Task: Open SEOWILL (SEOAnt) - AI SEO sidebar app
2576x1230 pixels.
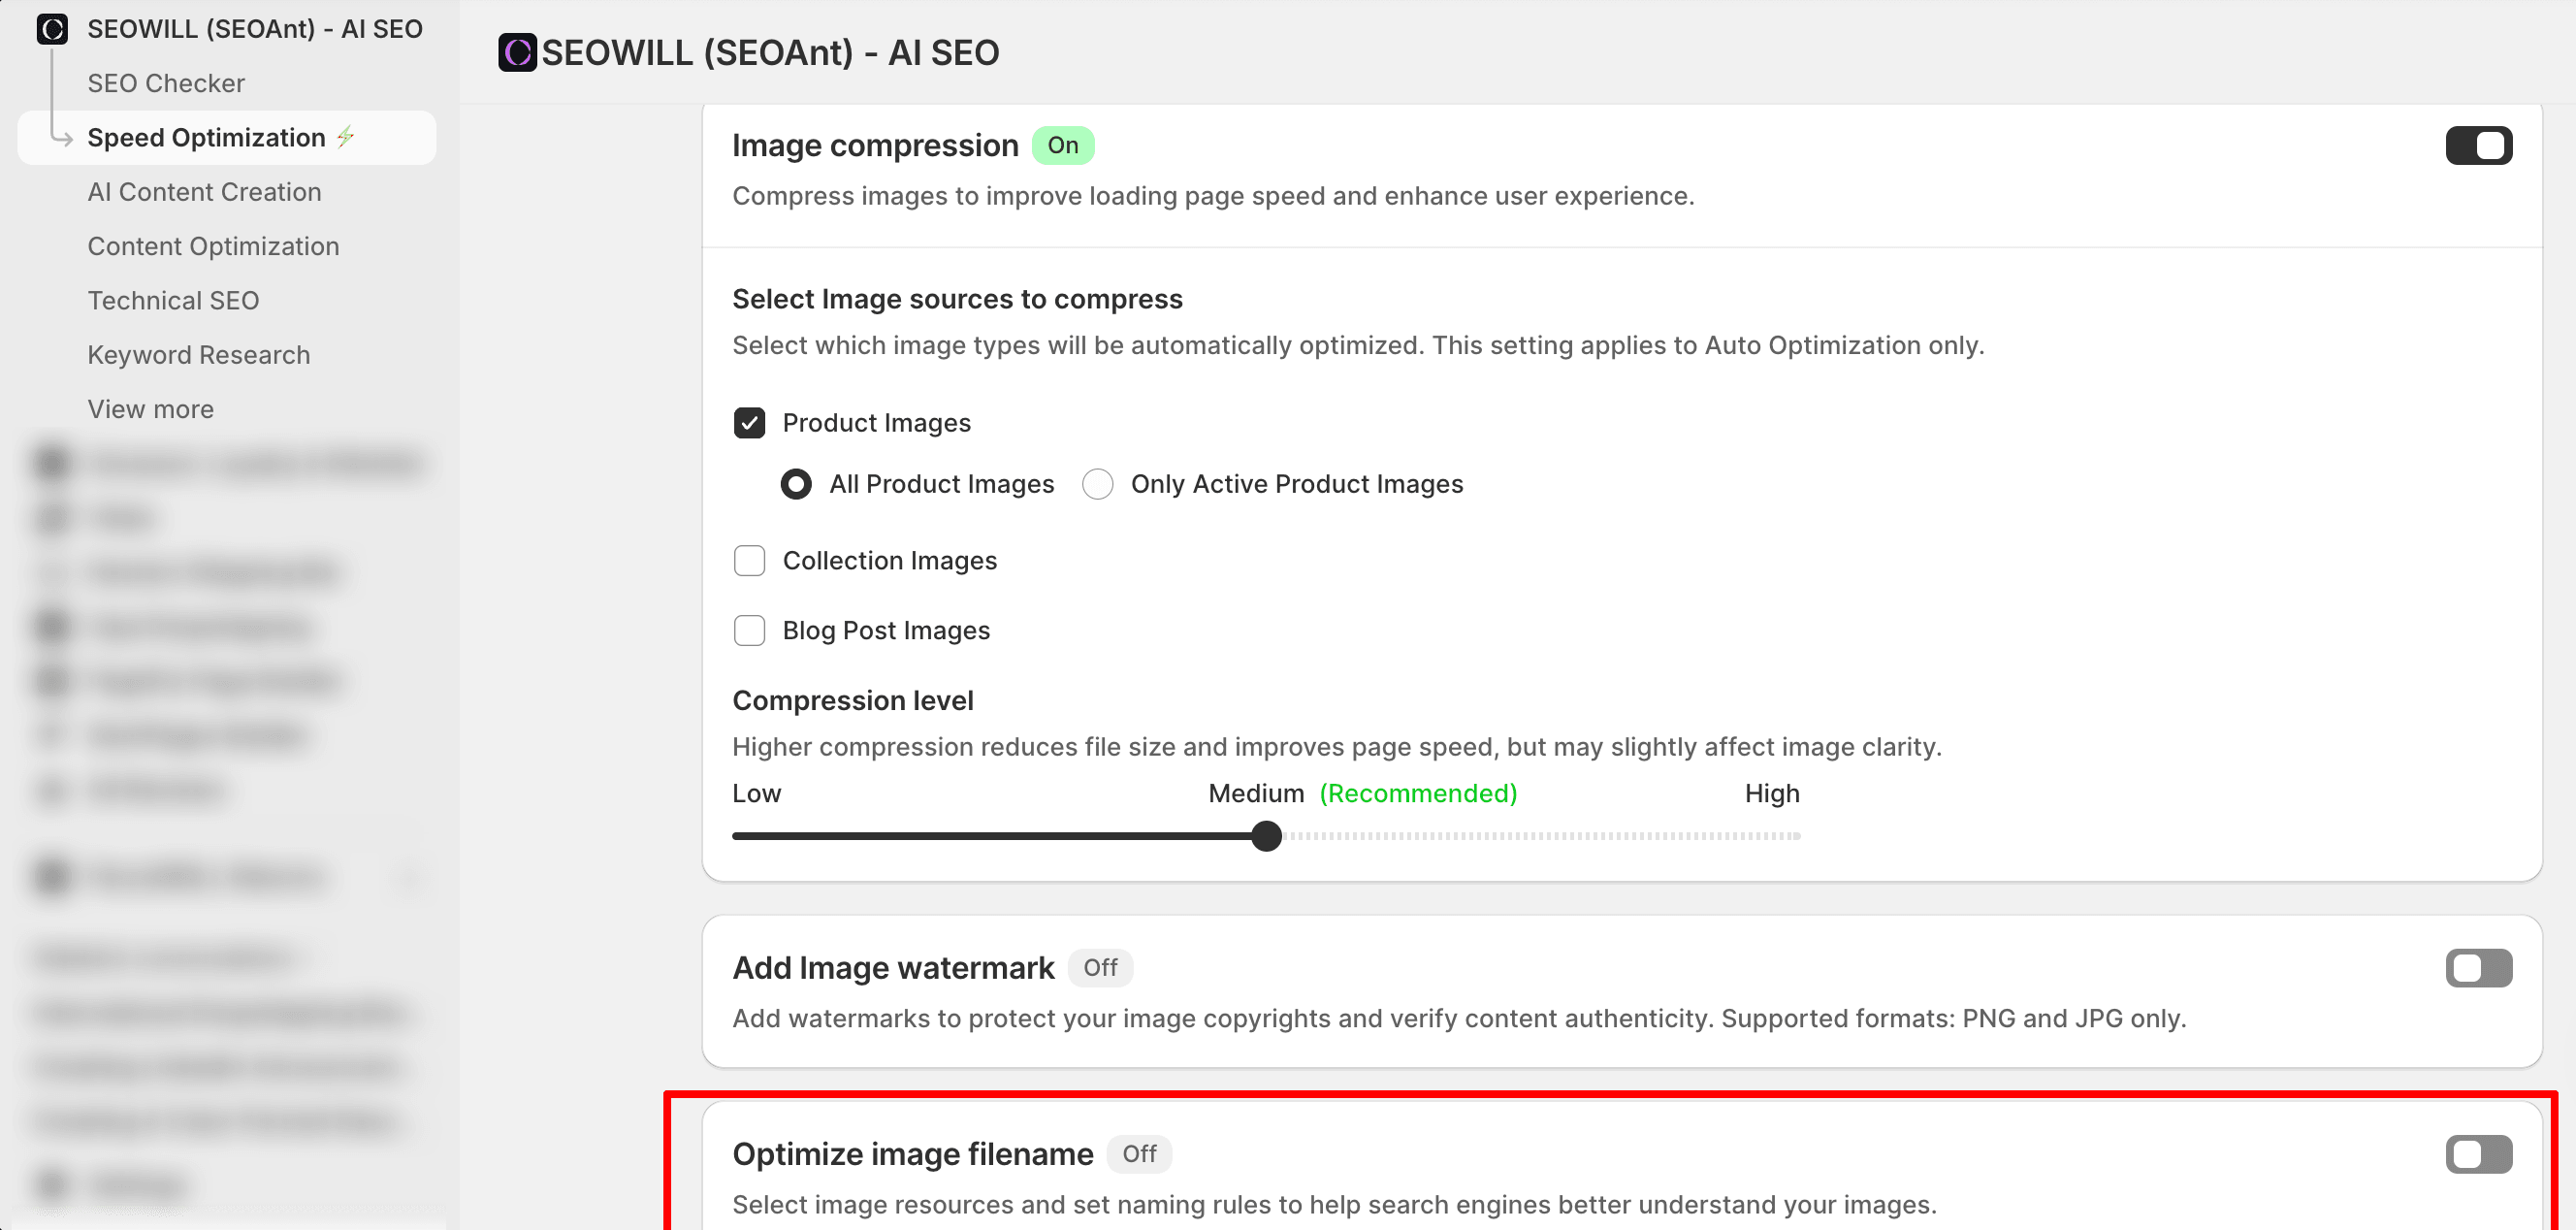Action: [x=254, y=29]
